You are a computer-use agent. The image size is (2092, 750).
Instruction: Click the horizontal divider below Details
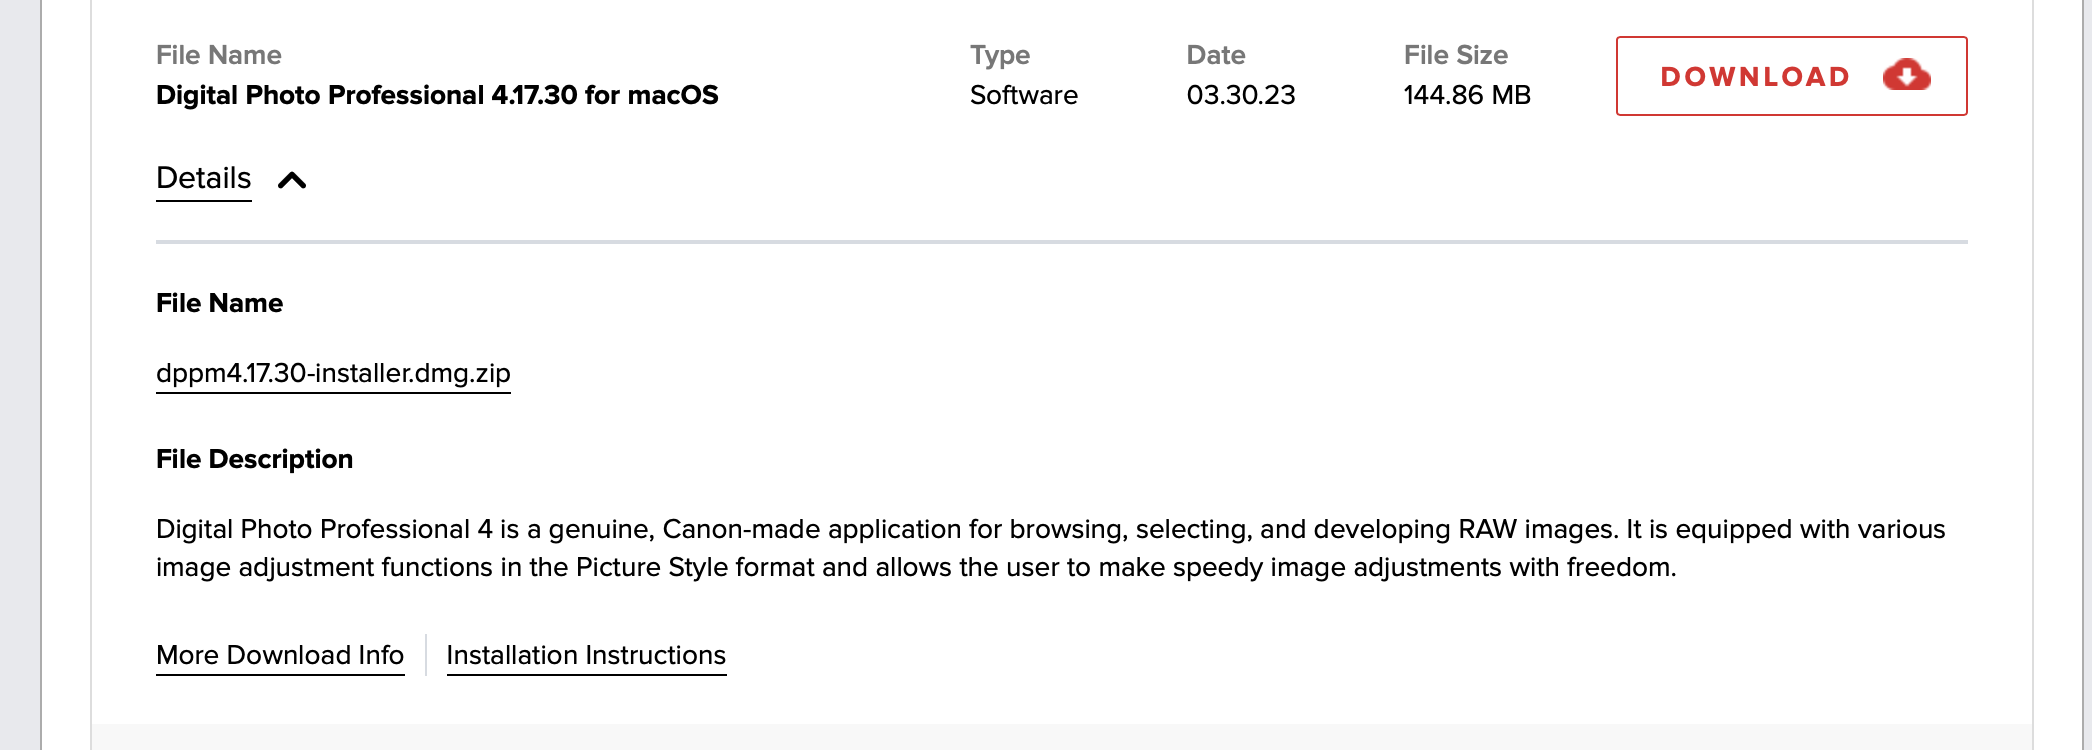pos(1061,242)
